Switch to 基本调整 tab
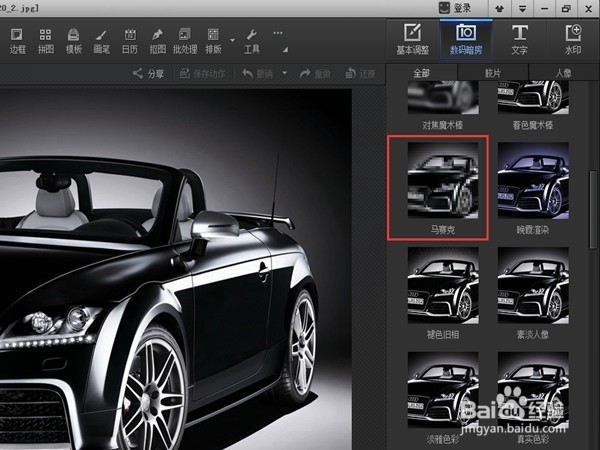The image size is (600, 450). [412, 39]
